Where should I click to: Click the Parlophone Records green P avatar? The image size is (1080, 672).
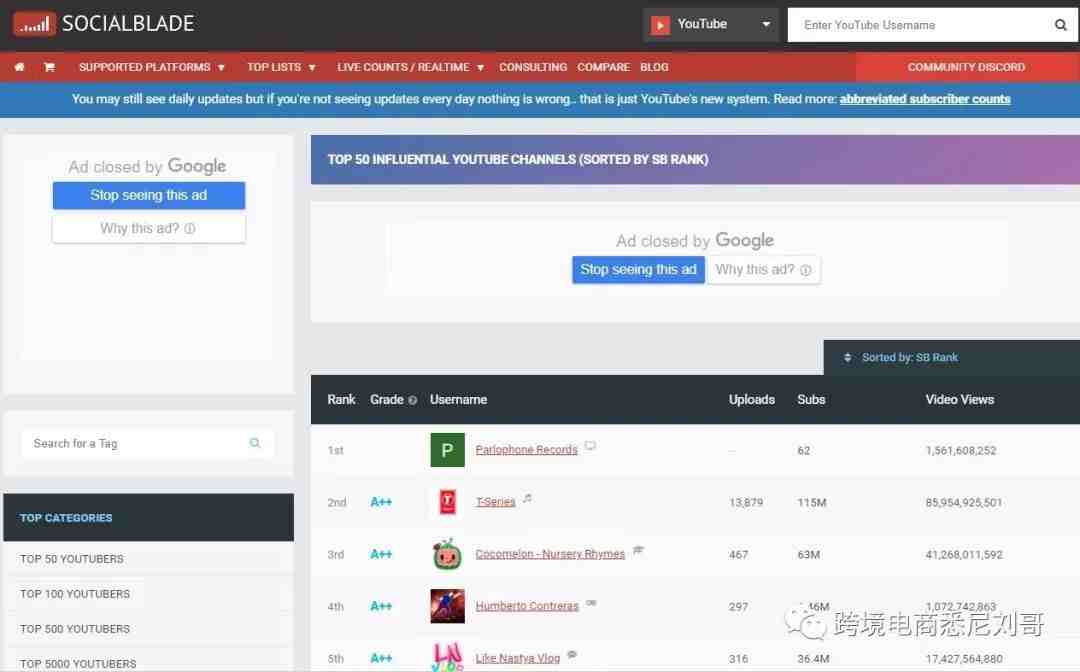click(x=447, y=450)
